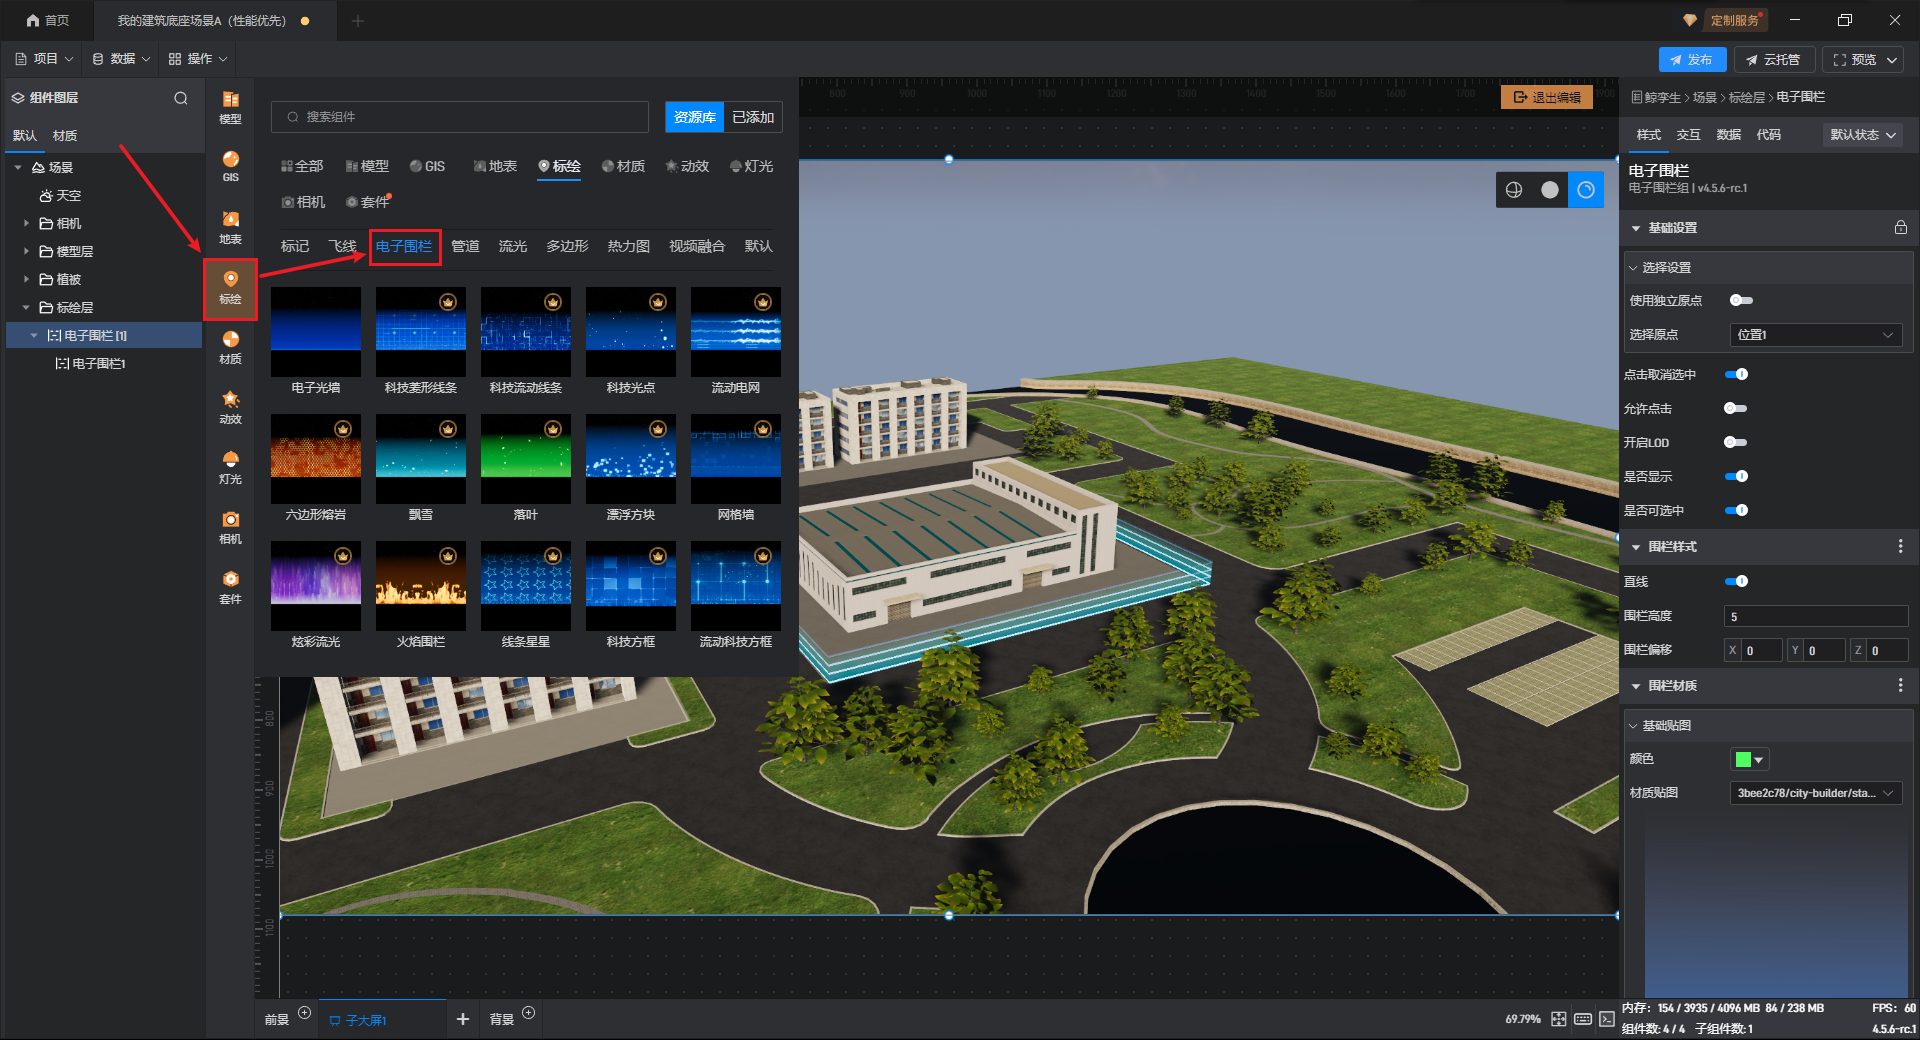Click the 发布 publish button
1920x1040 pixels.
coord(1691,60)
